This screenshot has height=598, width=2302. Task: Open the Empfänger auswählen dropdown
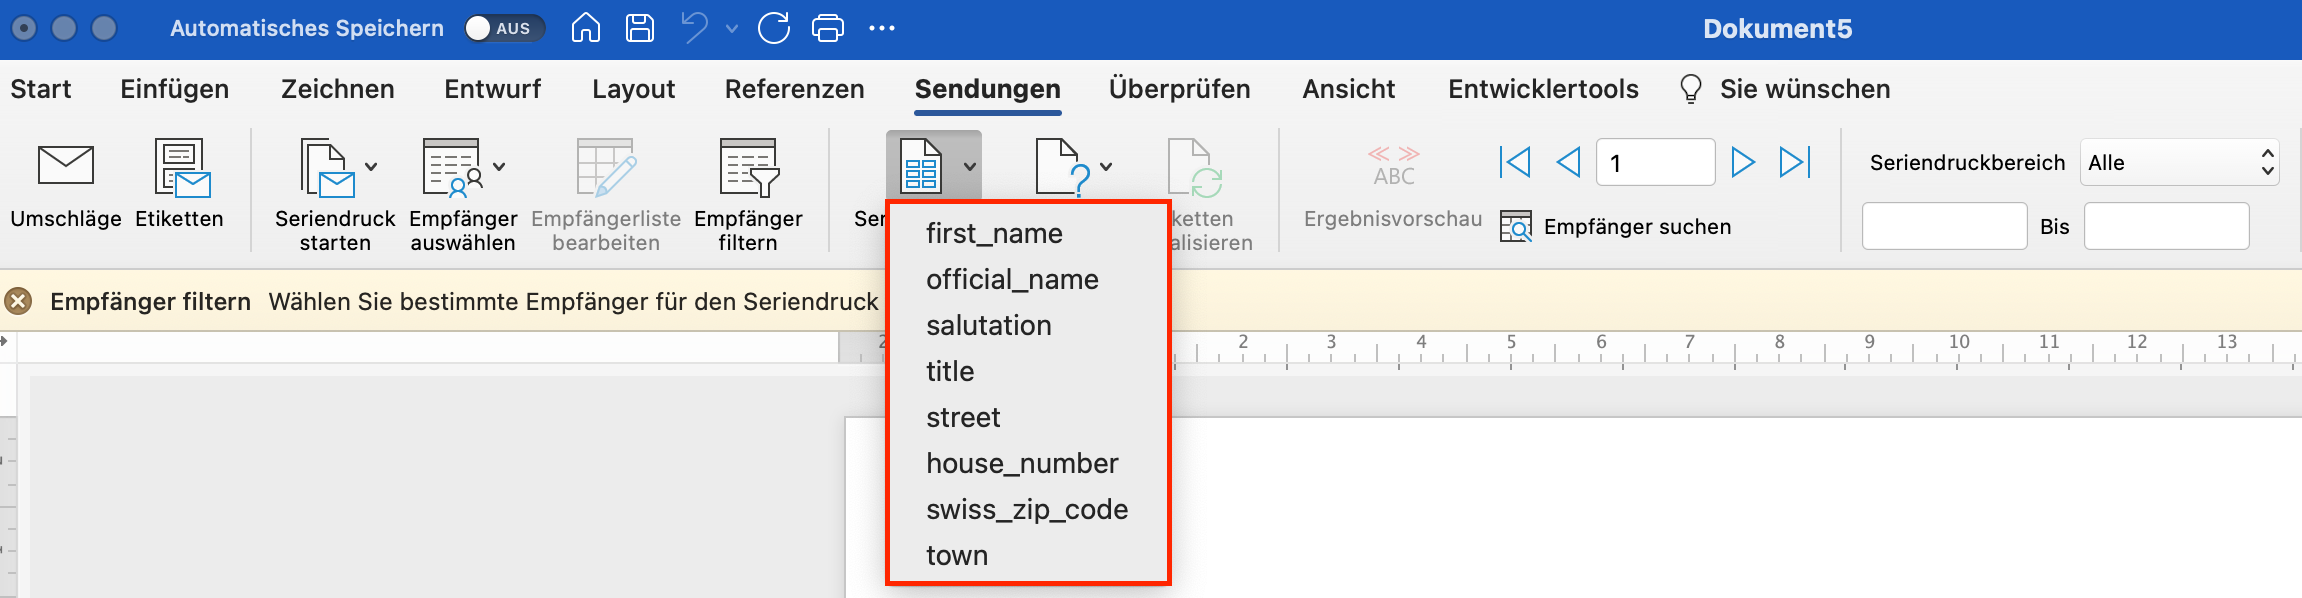pos(499,167)
